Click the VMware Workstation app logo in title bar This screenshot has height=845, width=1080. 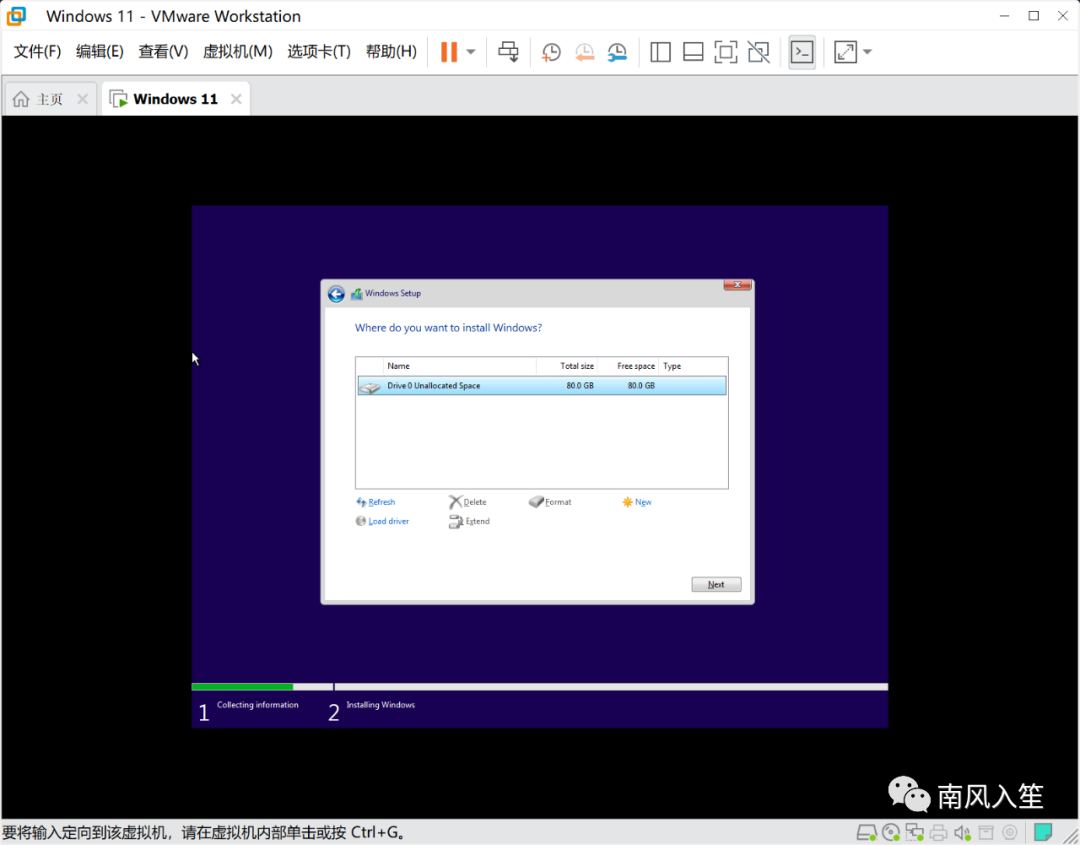tap(17, 16)
